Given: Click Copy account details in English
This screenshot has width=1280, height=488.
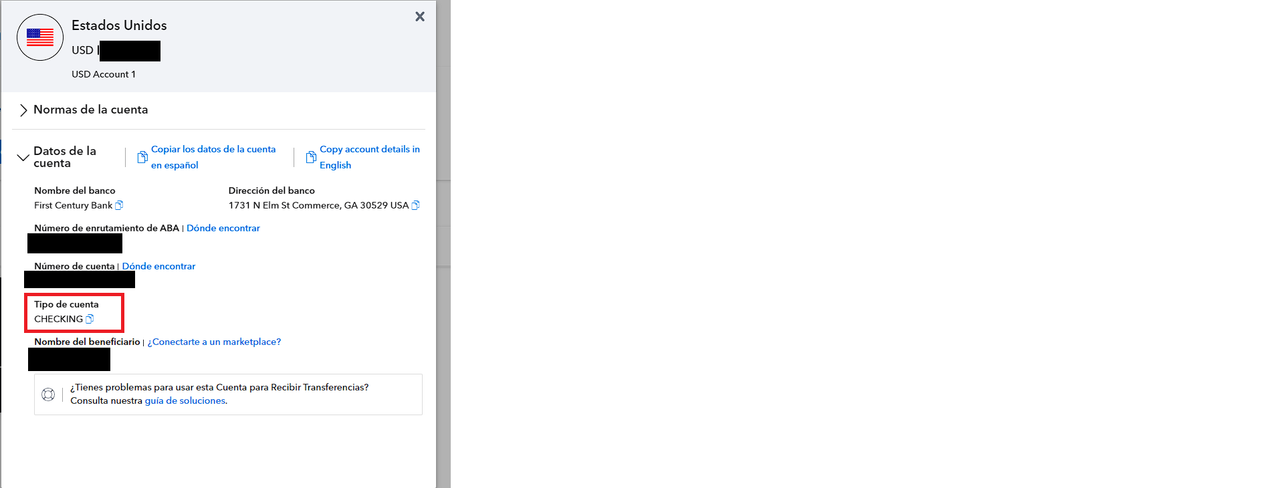Looking at the screenshot, I should pos(370,157).
